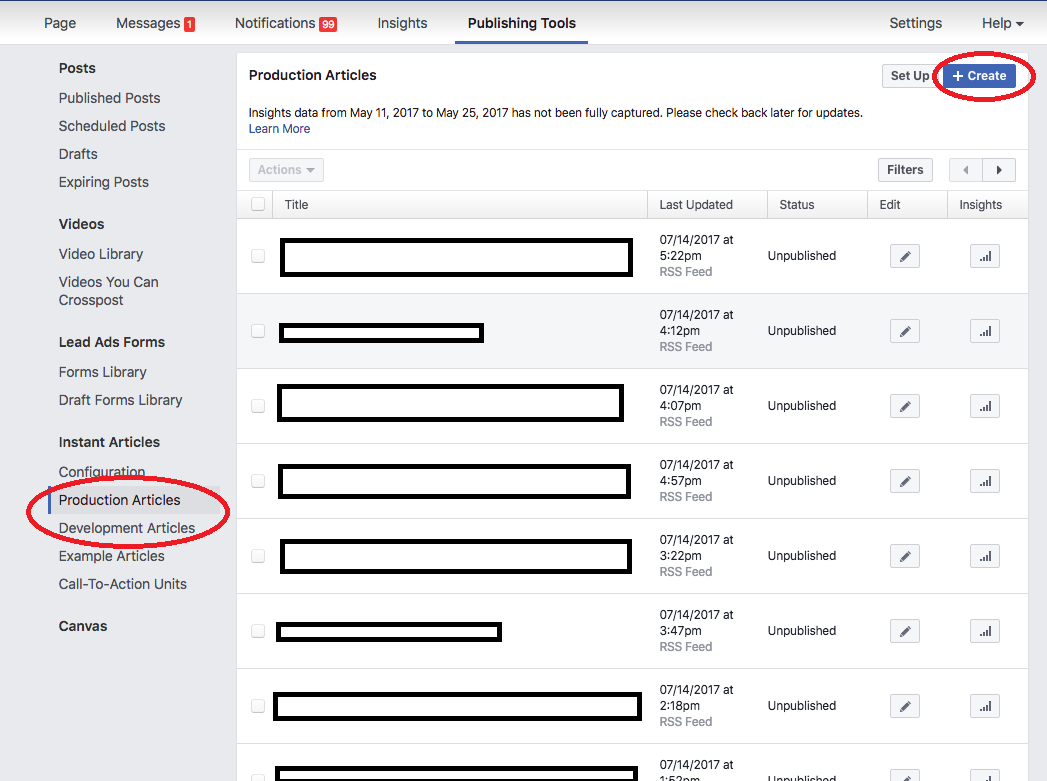
Task: Open Instant Articles Configuration
Action: pyautogui.click(x=101, y=472)
